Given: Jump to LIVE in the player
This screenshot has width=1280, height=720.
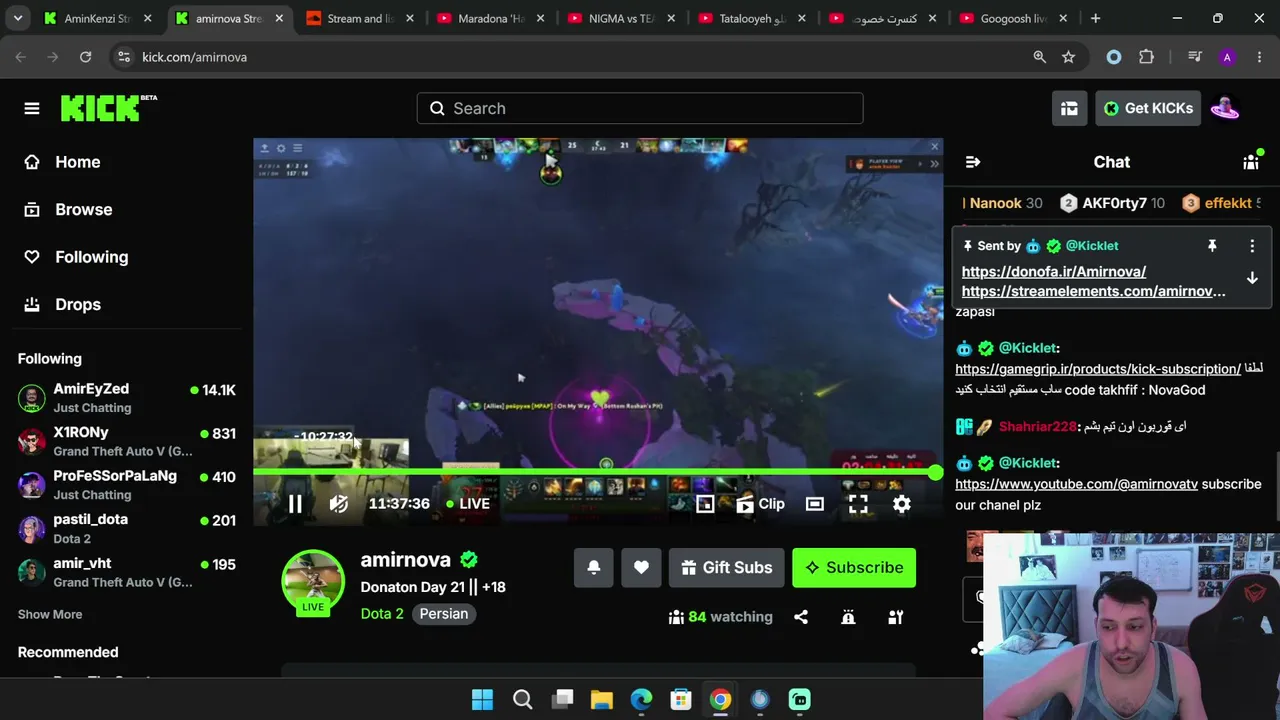Looking at the screenshot, I should [468, 504].
